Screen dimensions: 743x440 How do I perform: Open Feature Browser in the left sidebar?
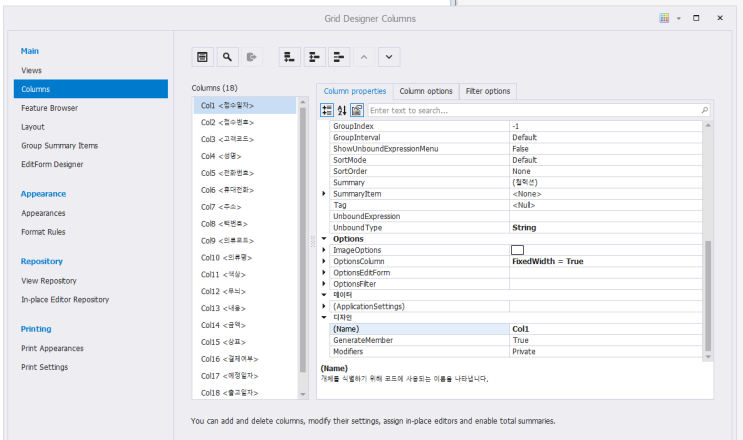(x=49, y=108)
